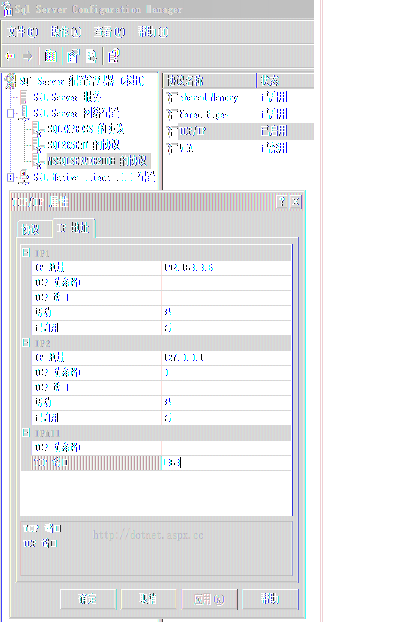Click the Apply button in the dialog
The height and width of the screenshot is (622, 419).
[209, 599]
